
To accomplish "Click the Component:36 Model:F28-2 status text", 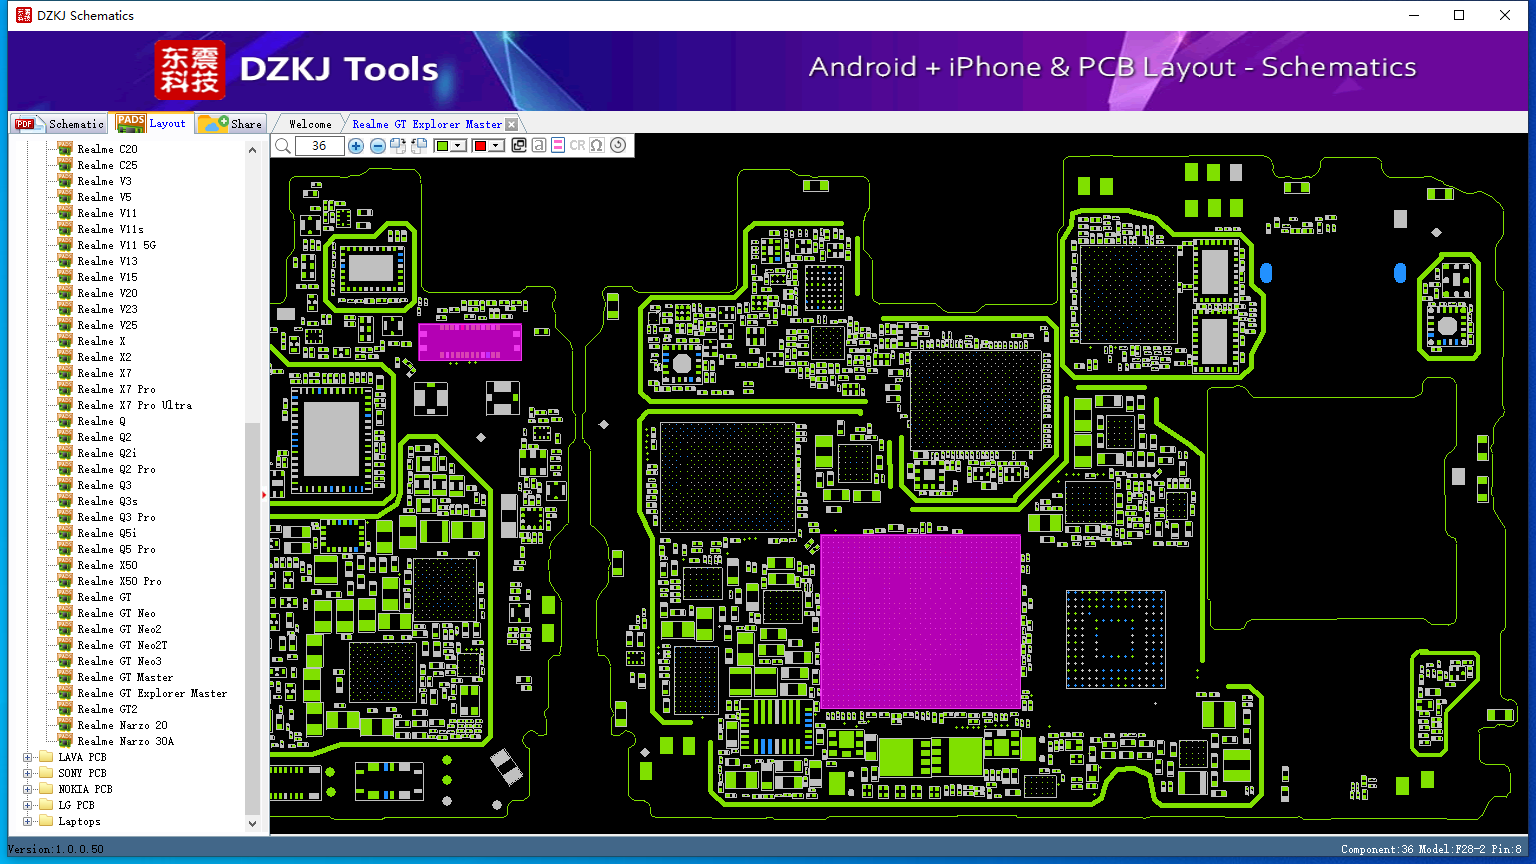I will tap(1431, 850).
